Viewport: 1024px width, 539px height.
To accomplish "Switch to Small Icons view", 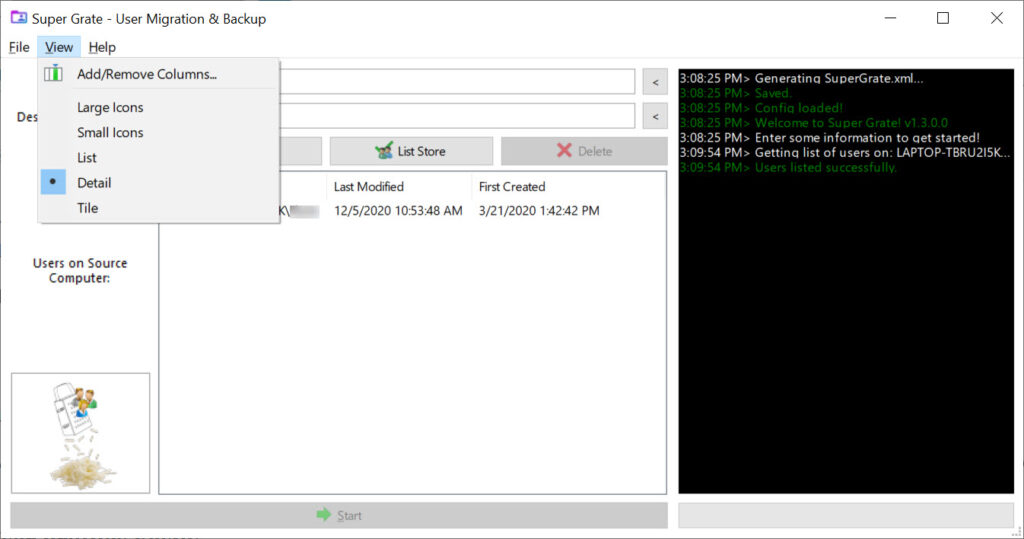I will pos(110,133).
